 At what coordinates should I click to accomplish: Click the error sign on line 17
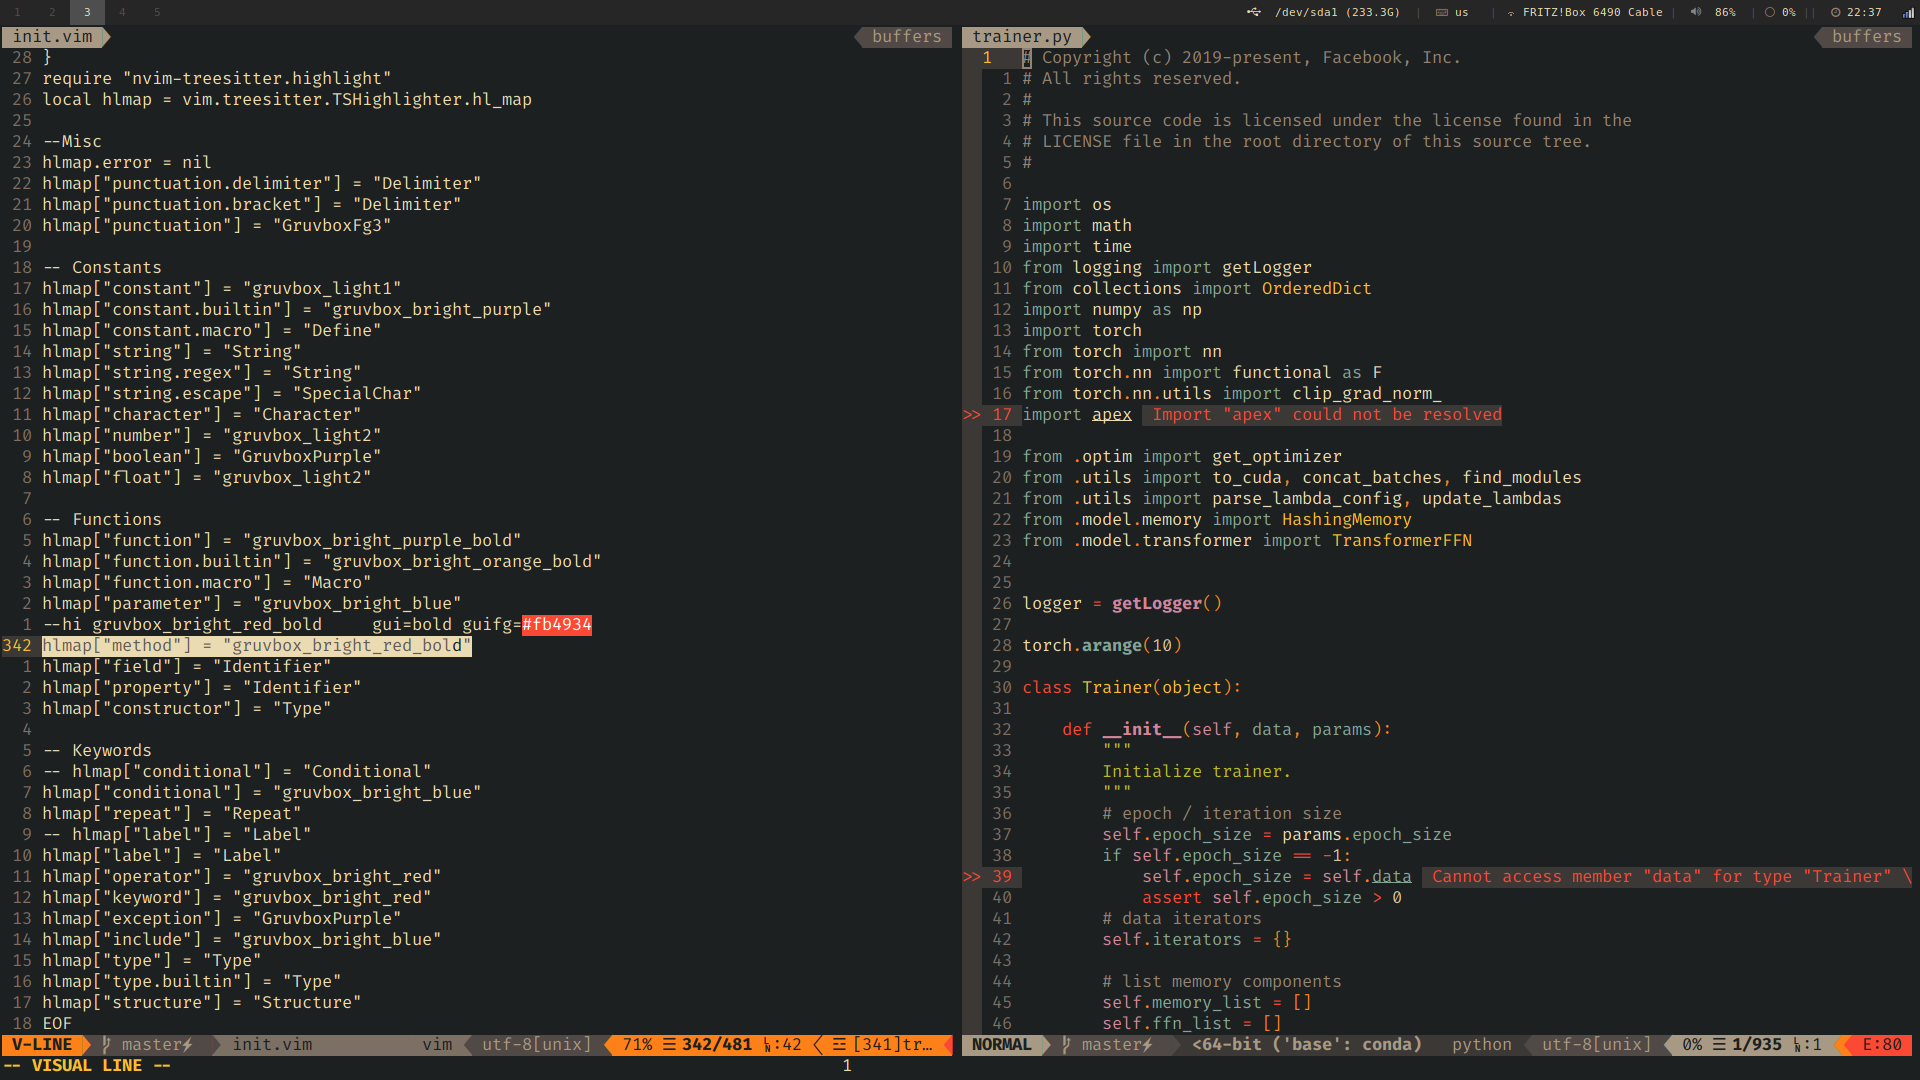pos(971,414)
